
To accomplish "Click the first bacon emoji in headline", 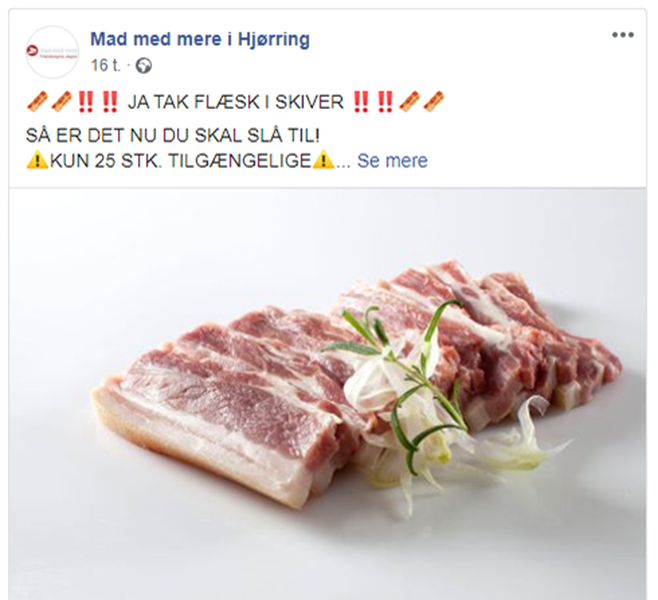I will tap(37, 102).
